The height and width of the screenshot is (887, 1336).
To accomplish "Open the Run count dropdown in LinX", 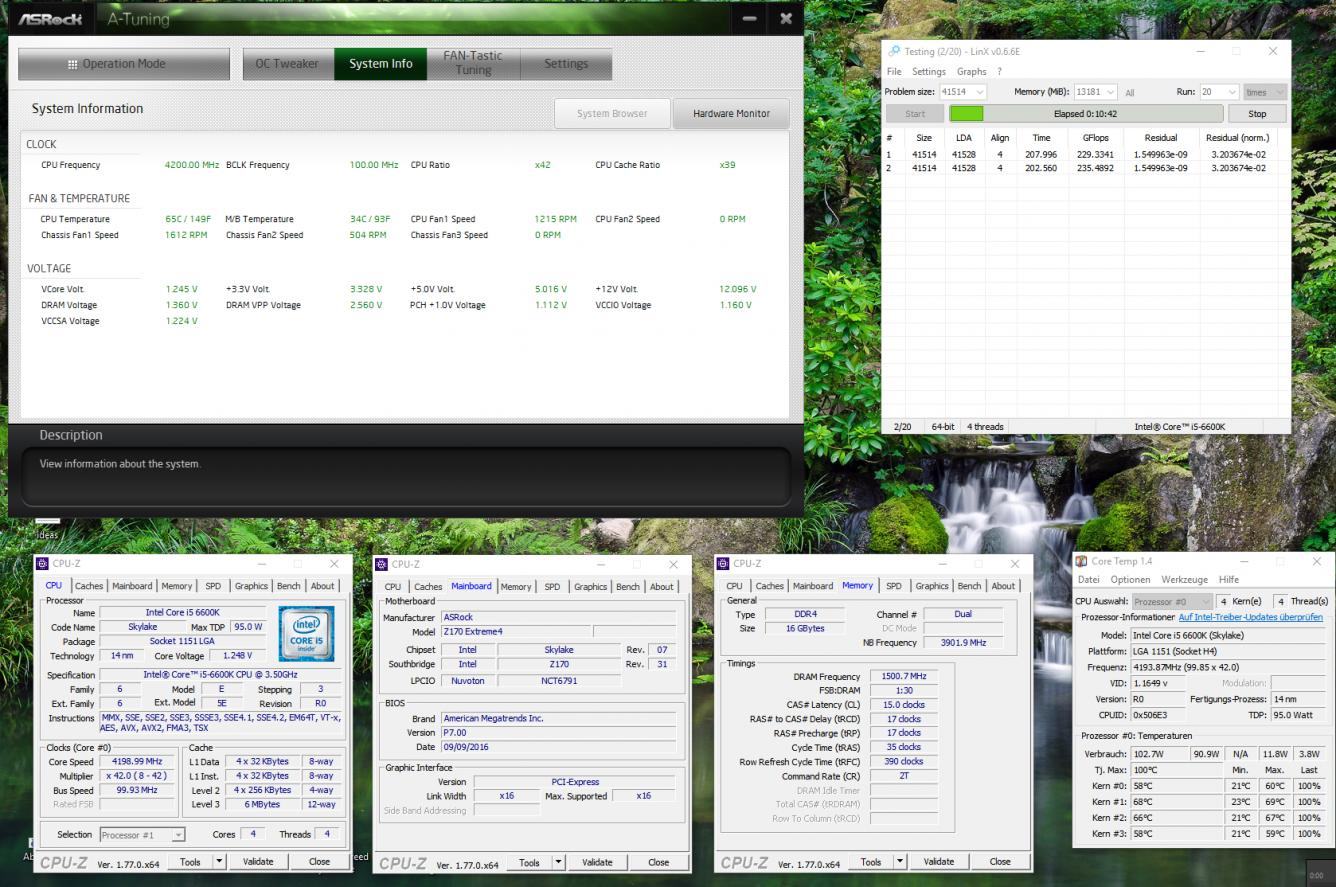I will 1231,92.
